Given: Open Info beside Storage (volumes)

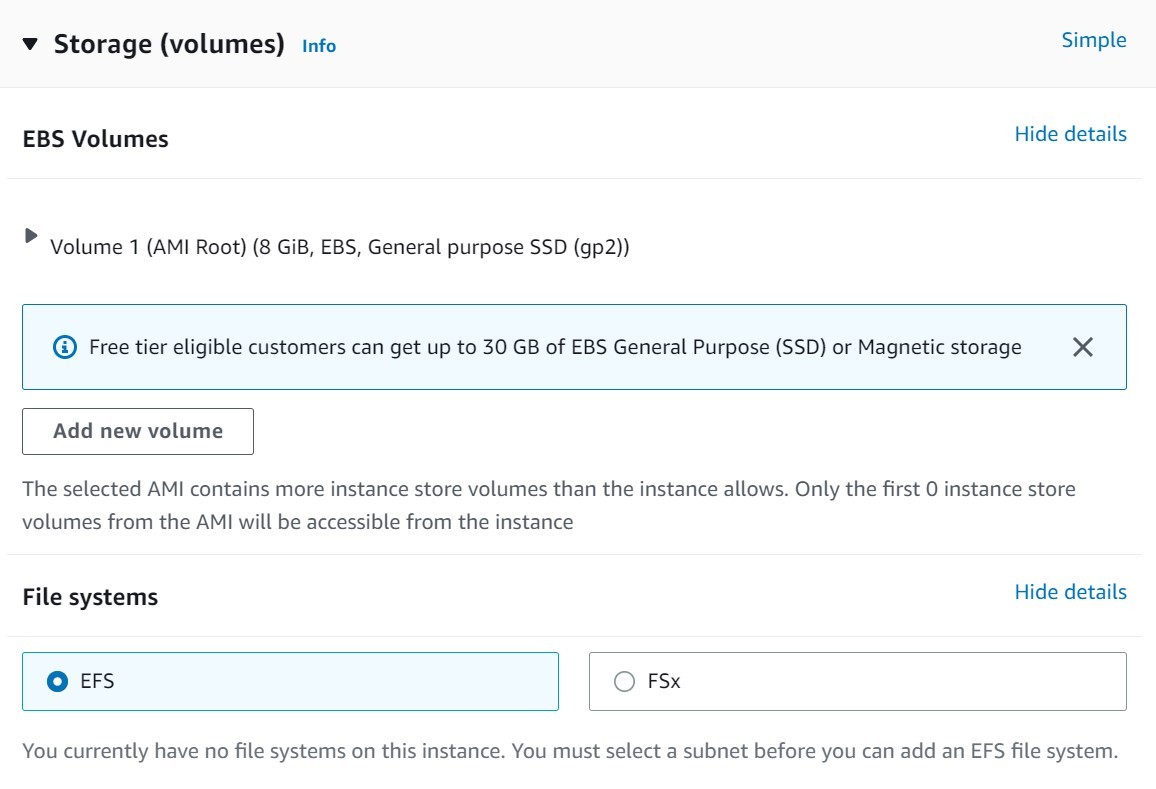Looking at the screenshot, I should pyautogui.click(x=318, y=46).
